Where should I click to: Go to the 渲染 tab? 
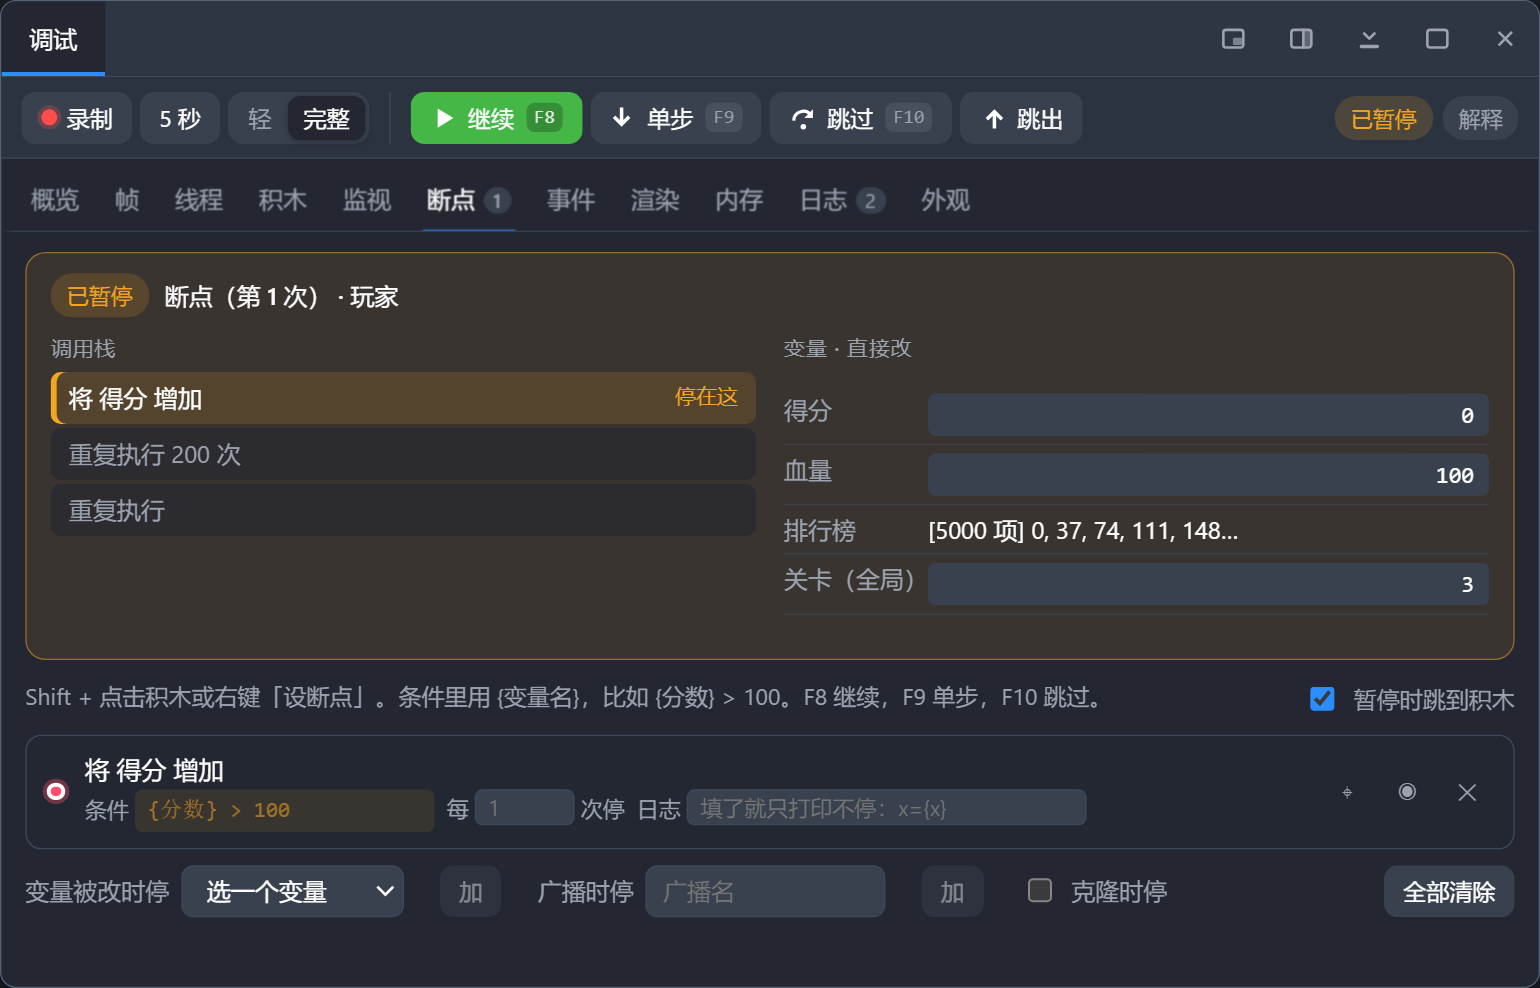coord(655,200)
